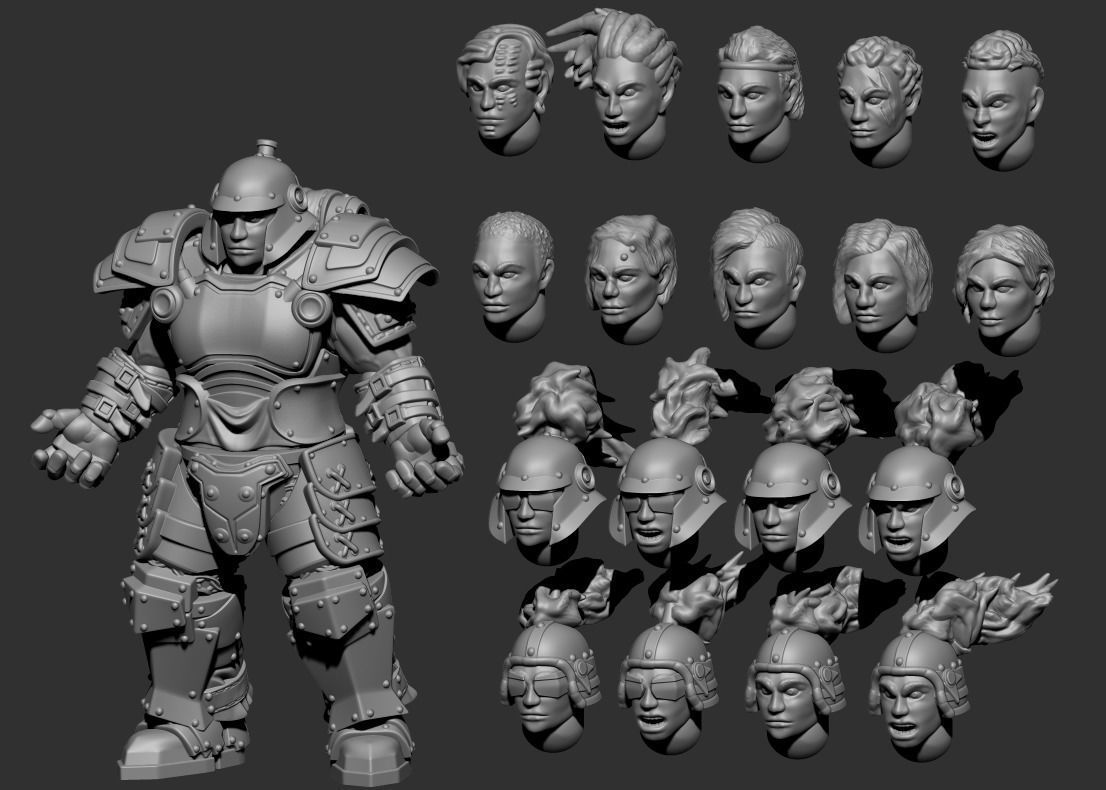1106x790 pixels.
Task: Select the head with short tucked bob hair
Action: coord(1004,289)
